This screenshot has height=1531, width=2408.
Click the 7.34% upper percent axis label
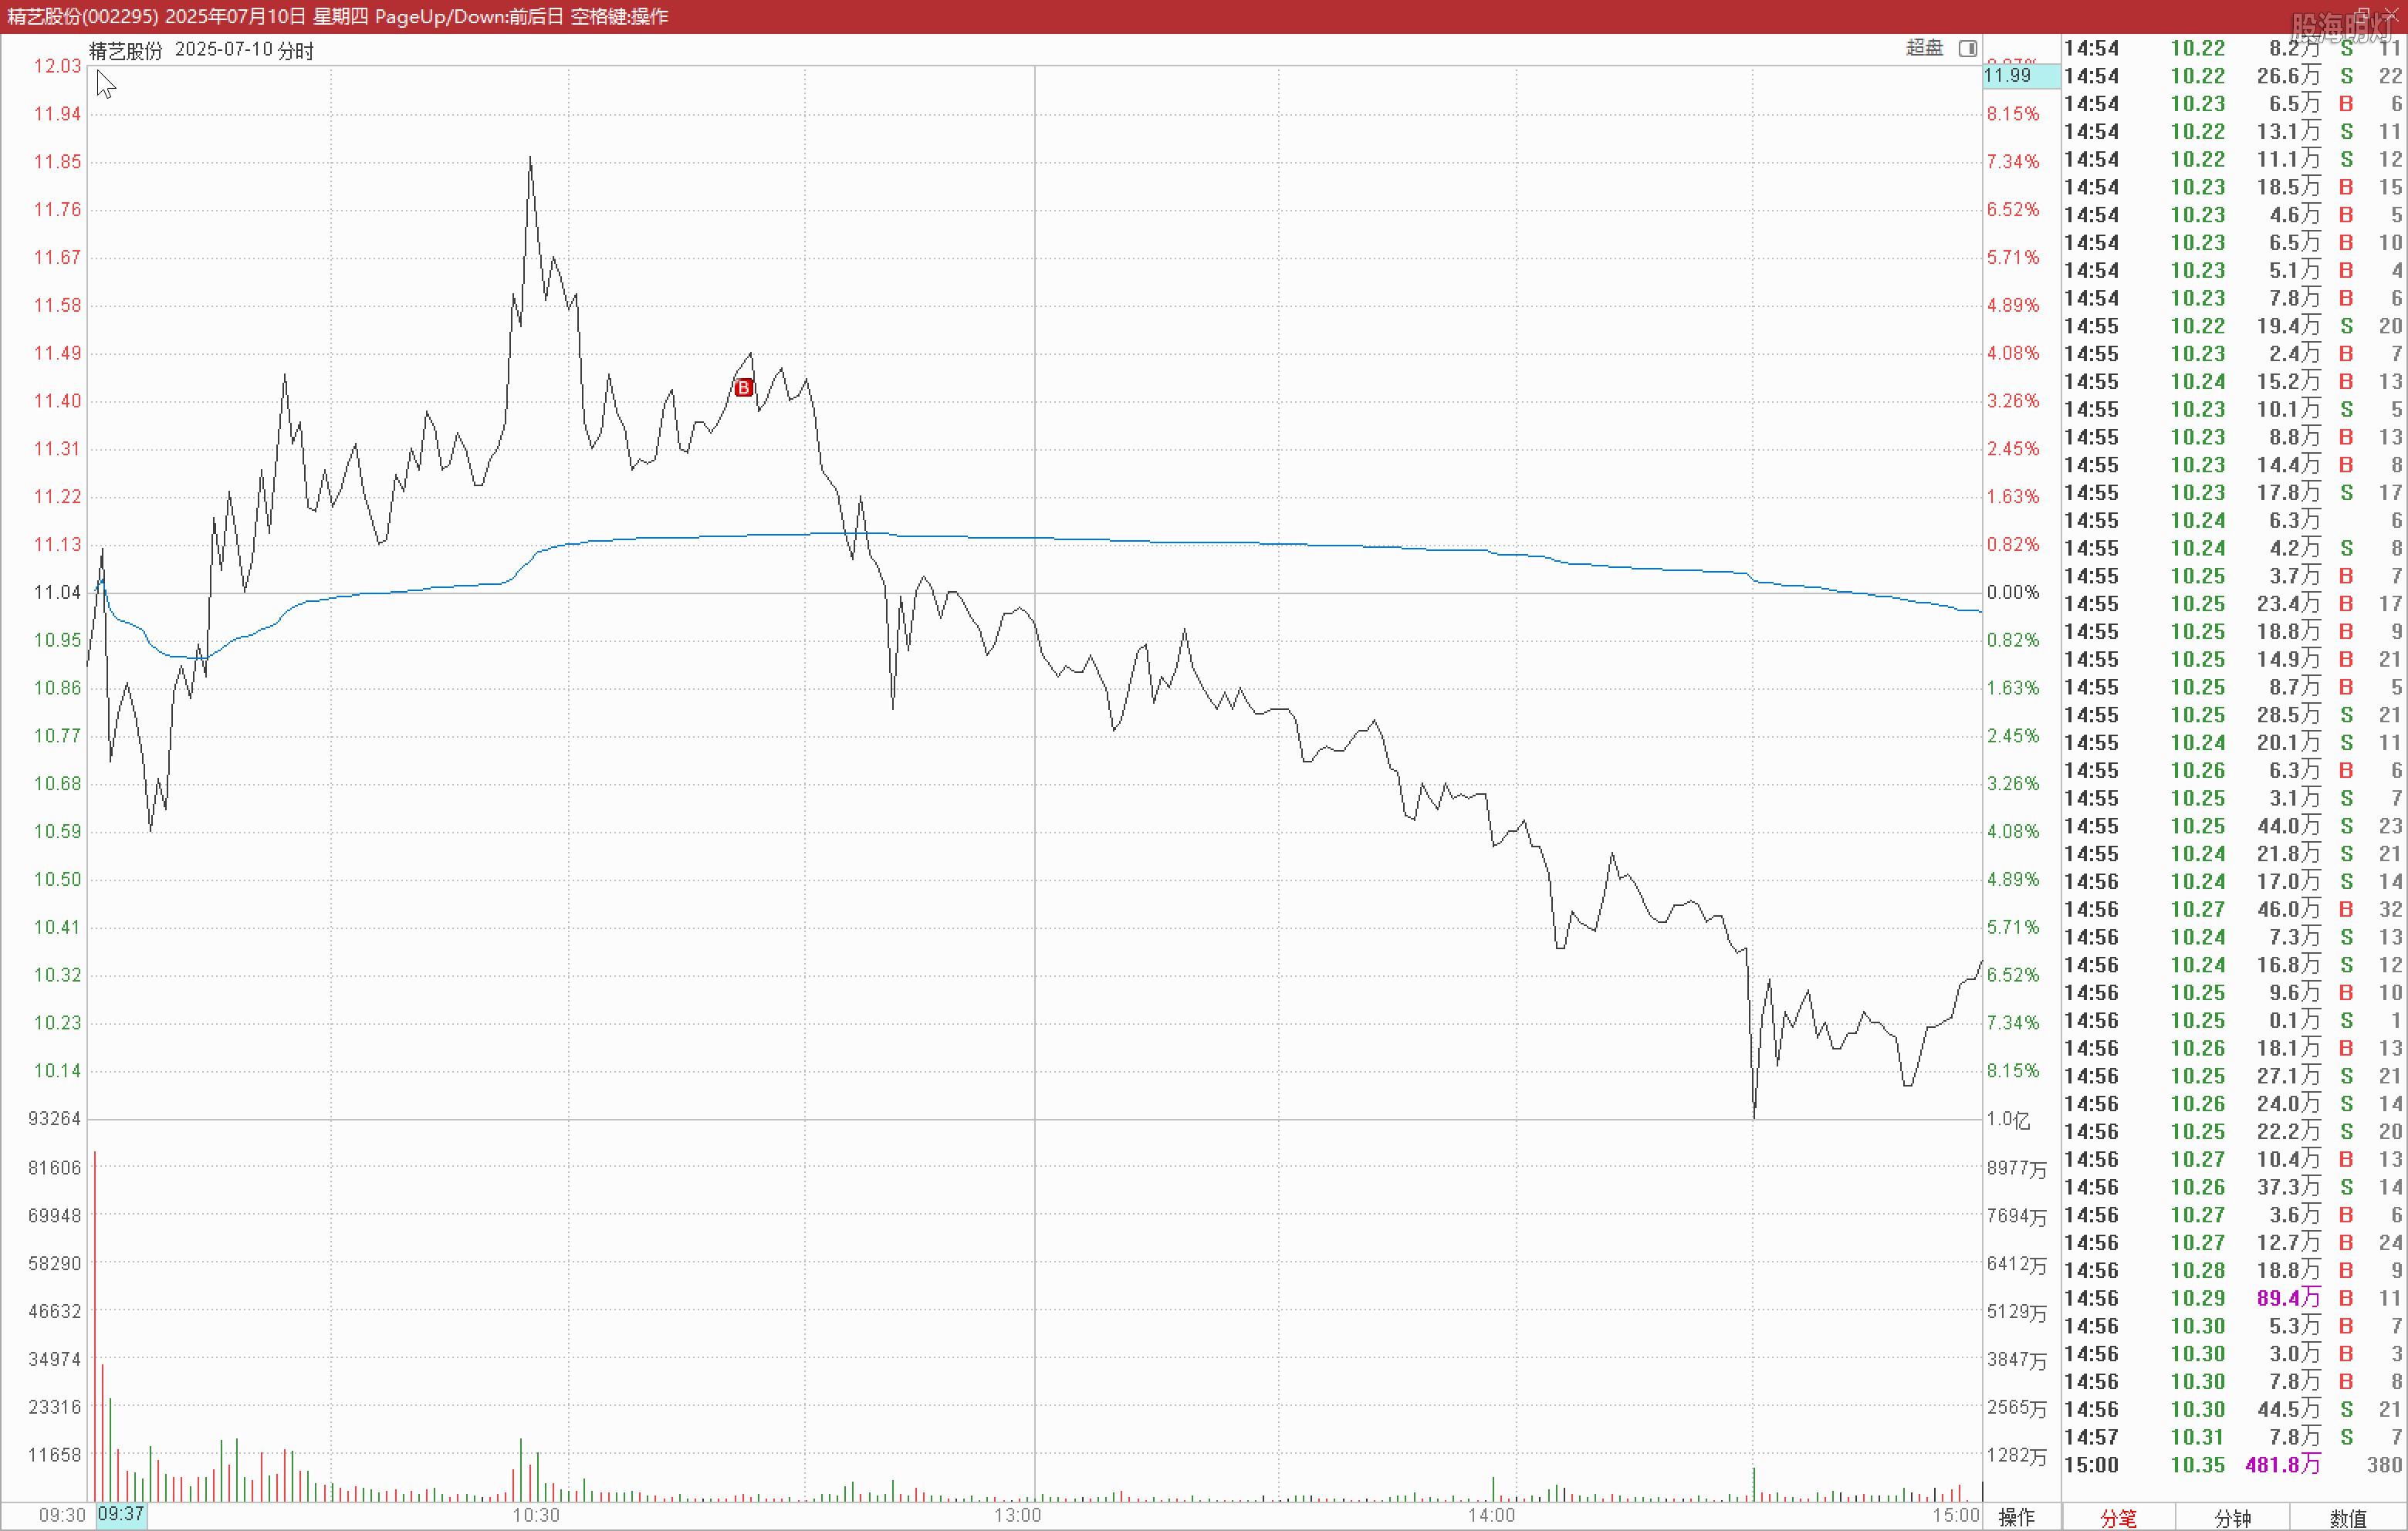2012,162
